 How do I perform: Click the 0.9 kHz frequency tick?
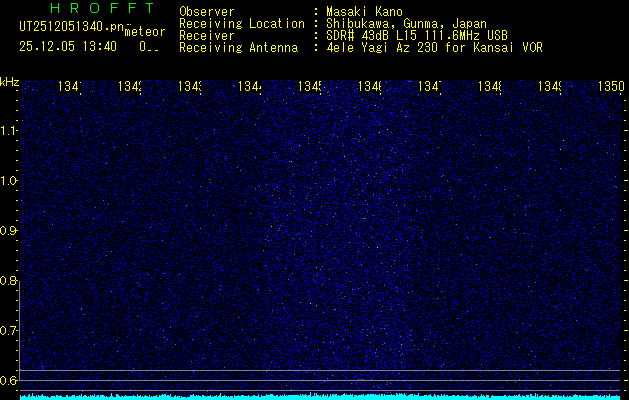pos(9,230)
